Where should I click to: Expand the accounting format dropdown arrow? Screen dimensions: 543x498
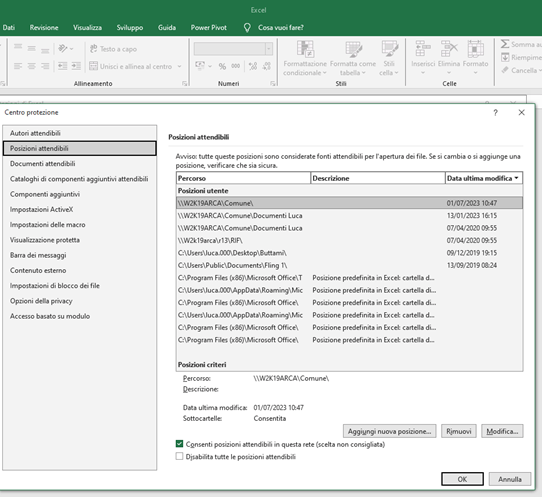(210, 66)
